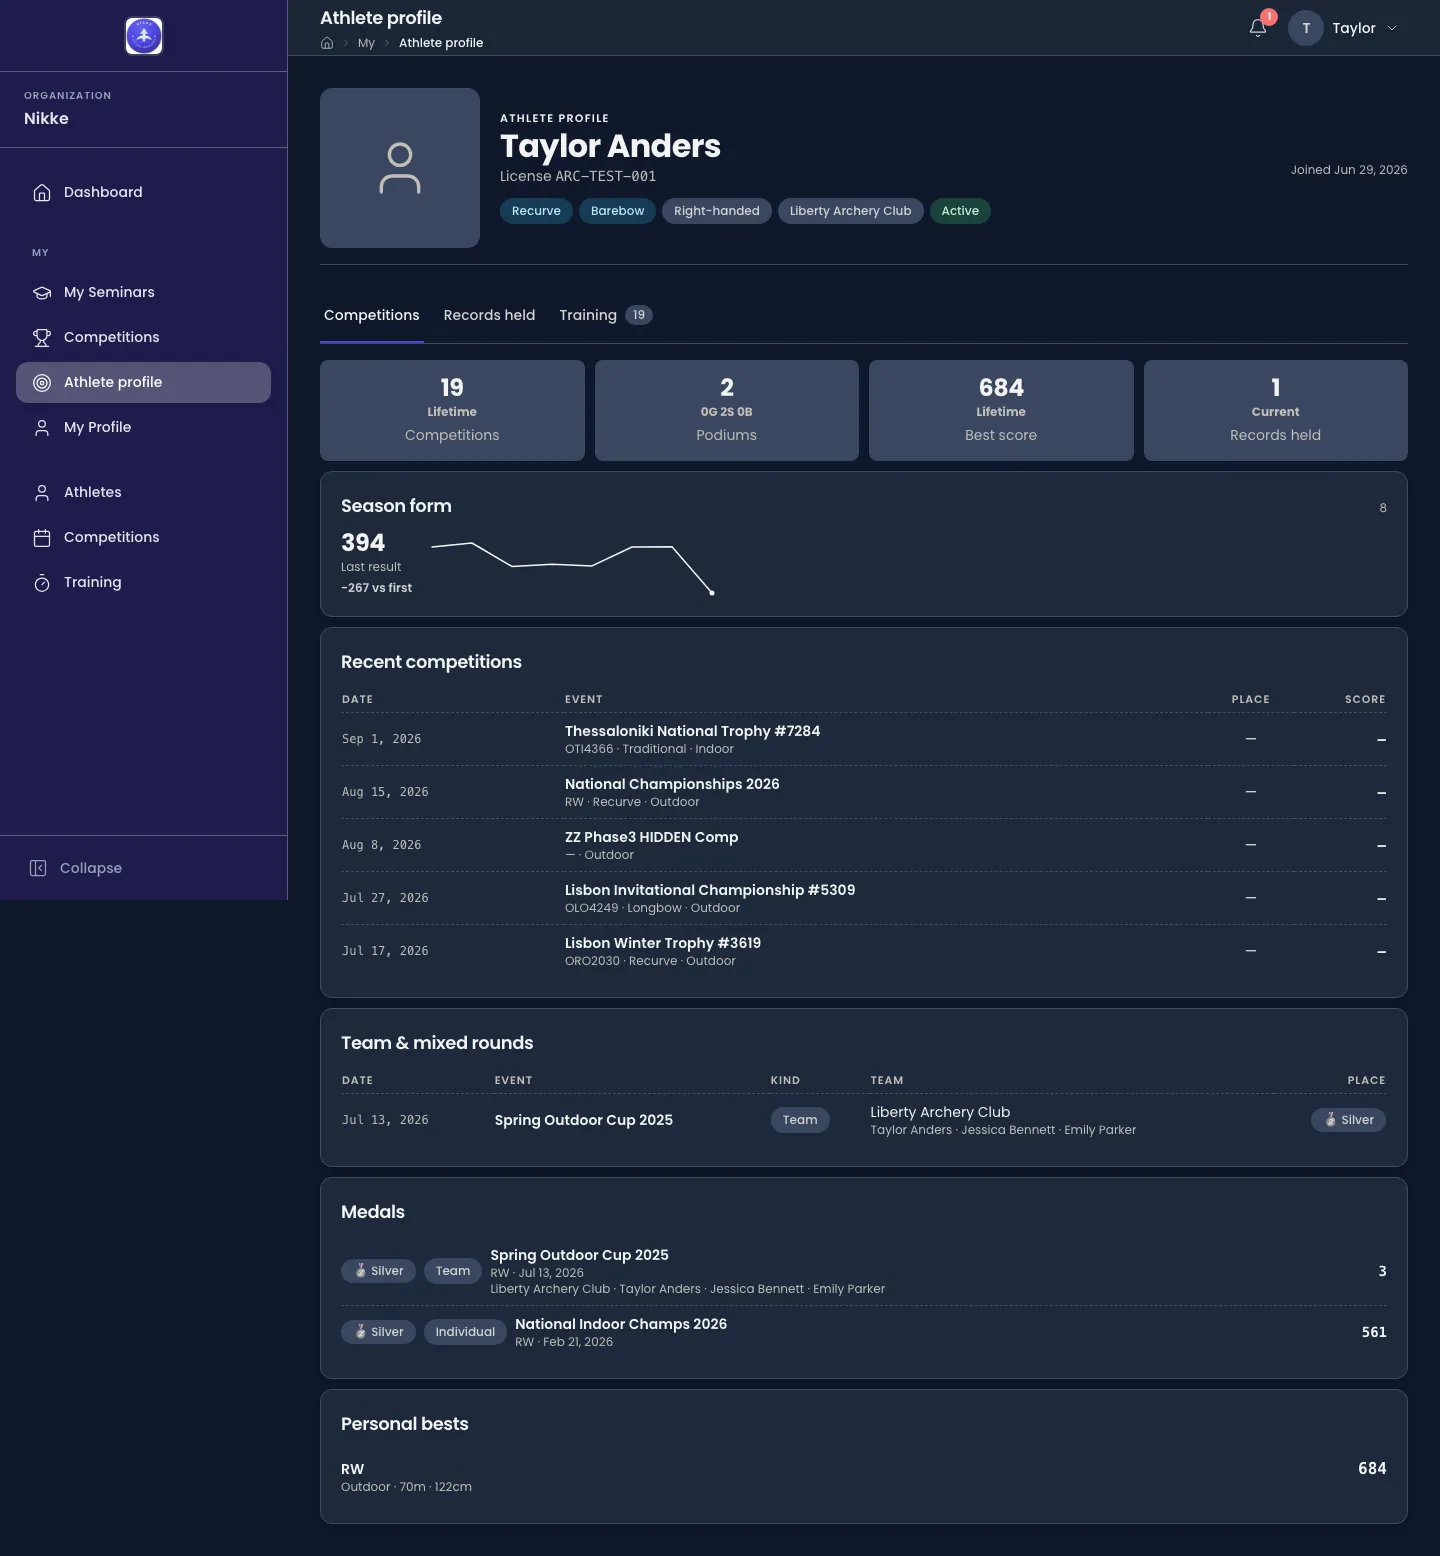Switch to the Competitions tab
Viewport: 1440px width, 1556px height.
372,315
